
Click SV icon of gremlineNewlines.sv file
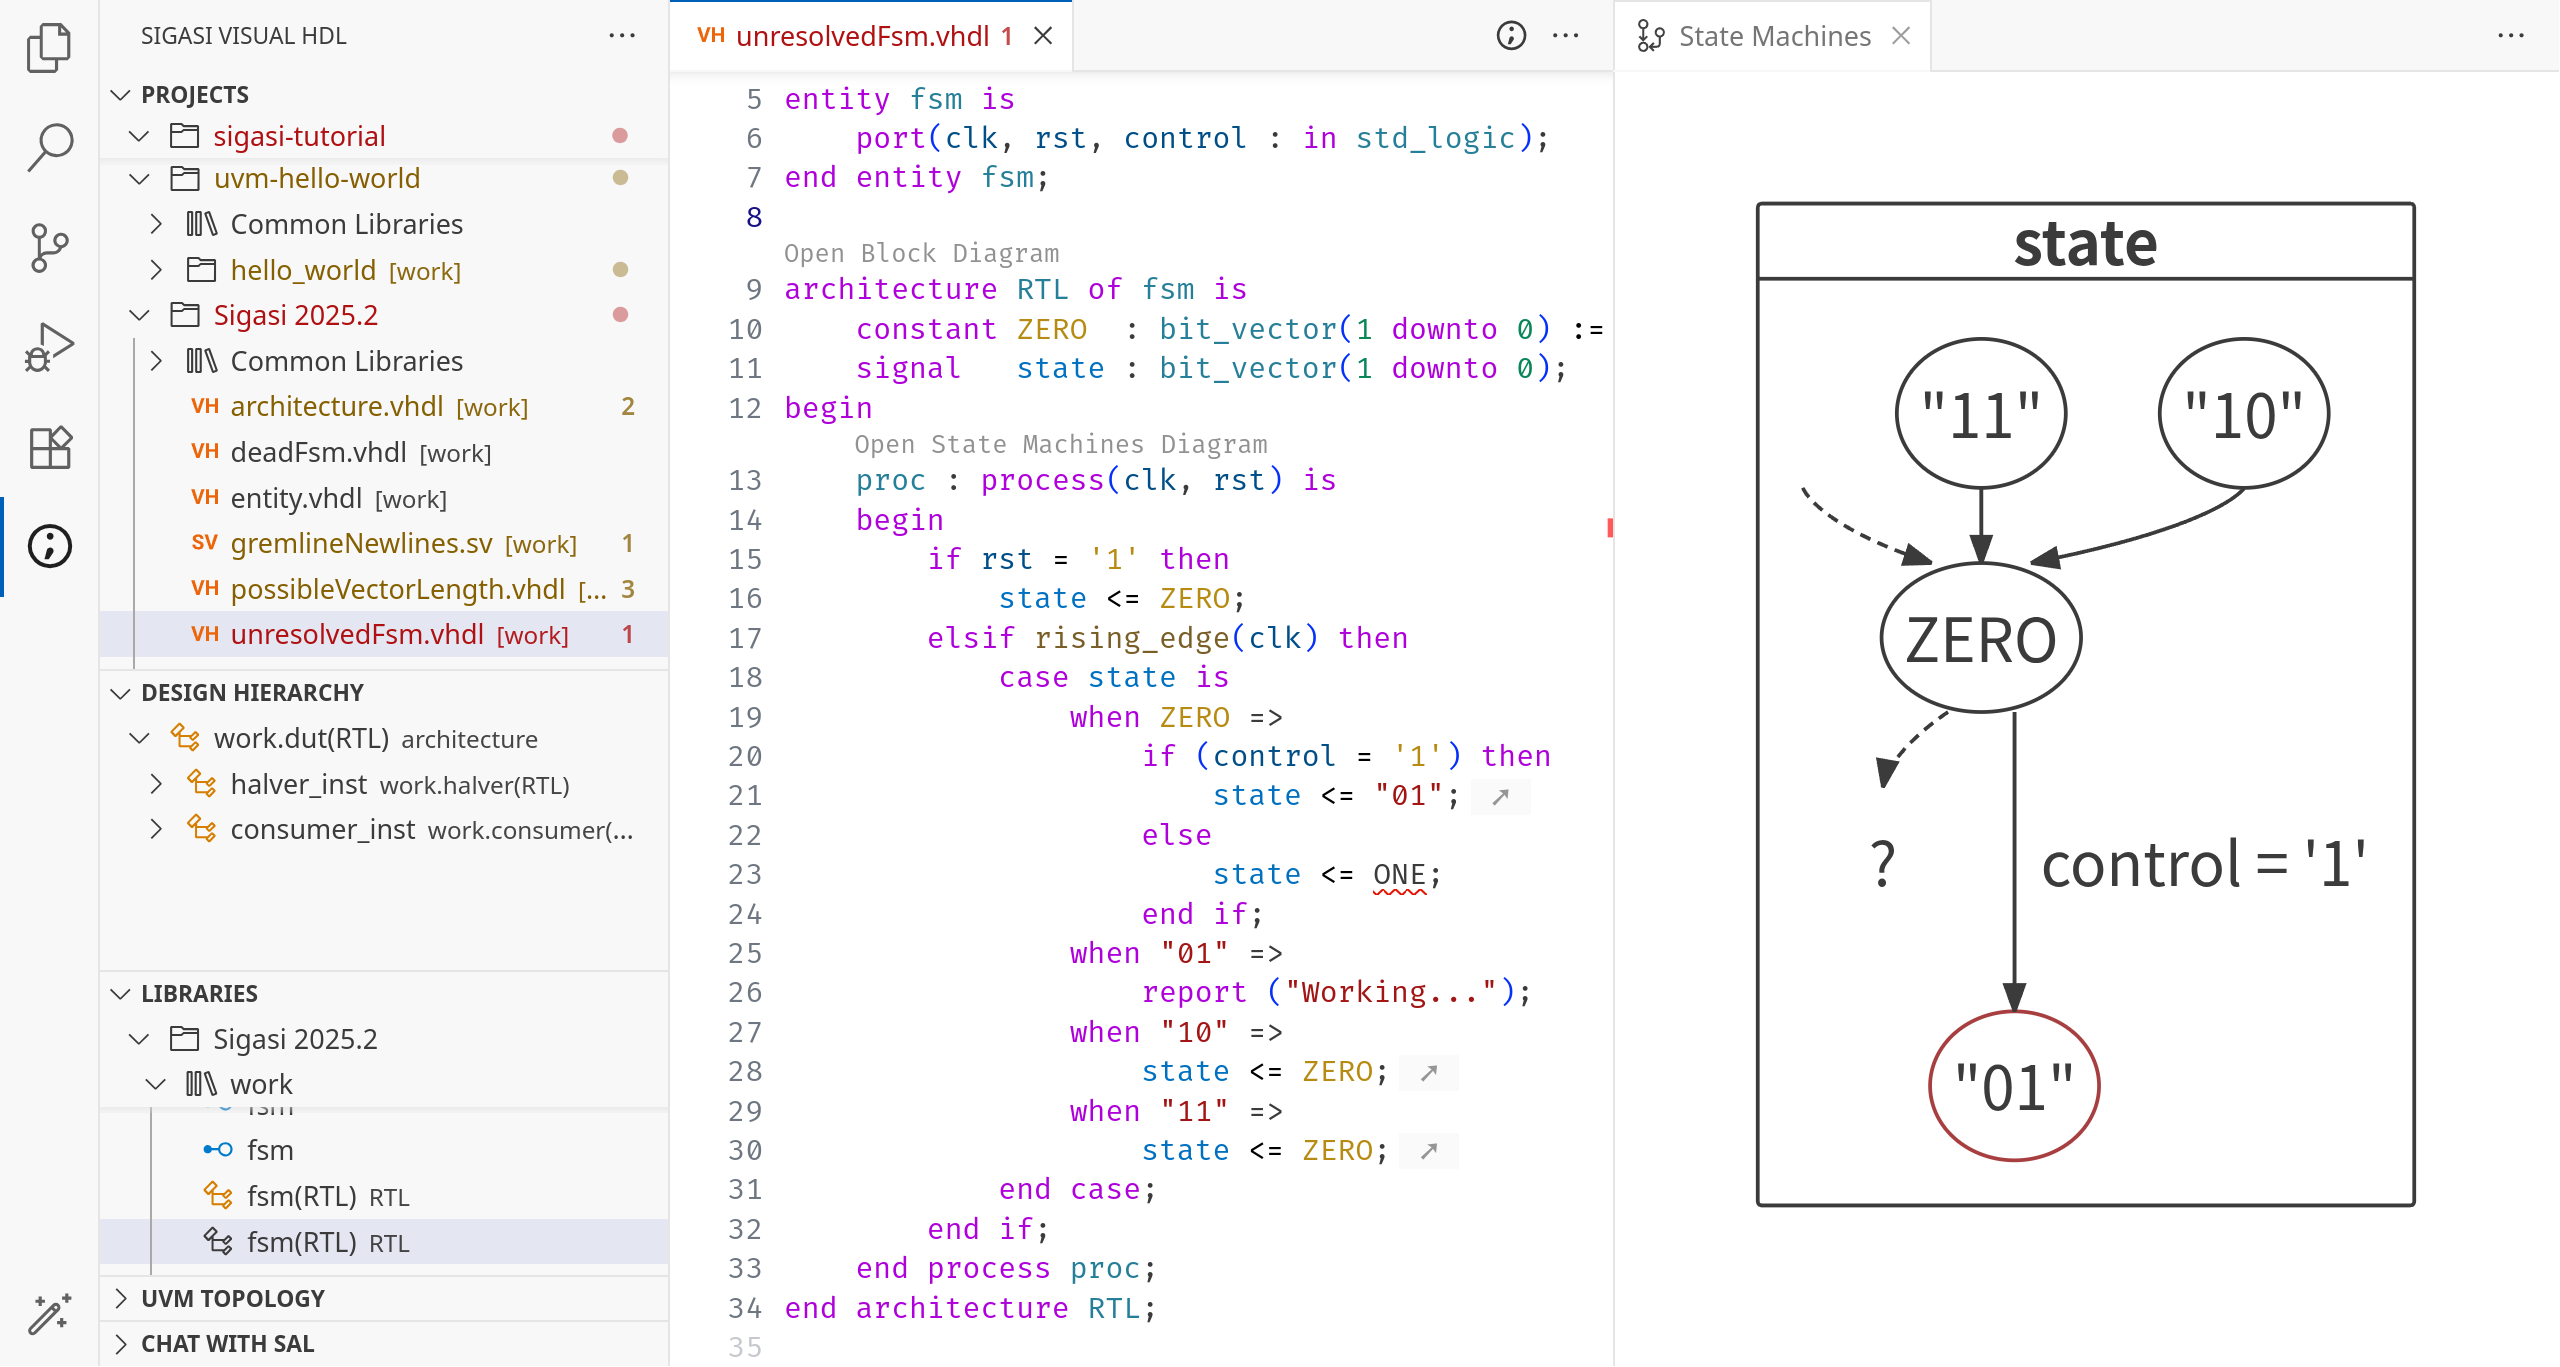coord(205,543)
